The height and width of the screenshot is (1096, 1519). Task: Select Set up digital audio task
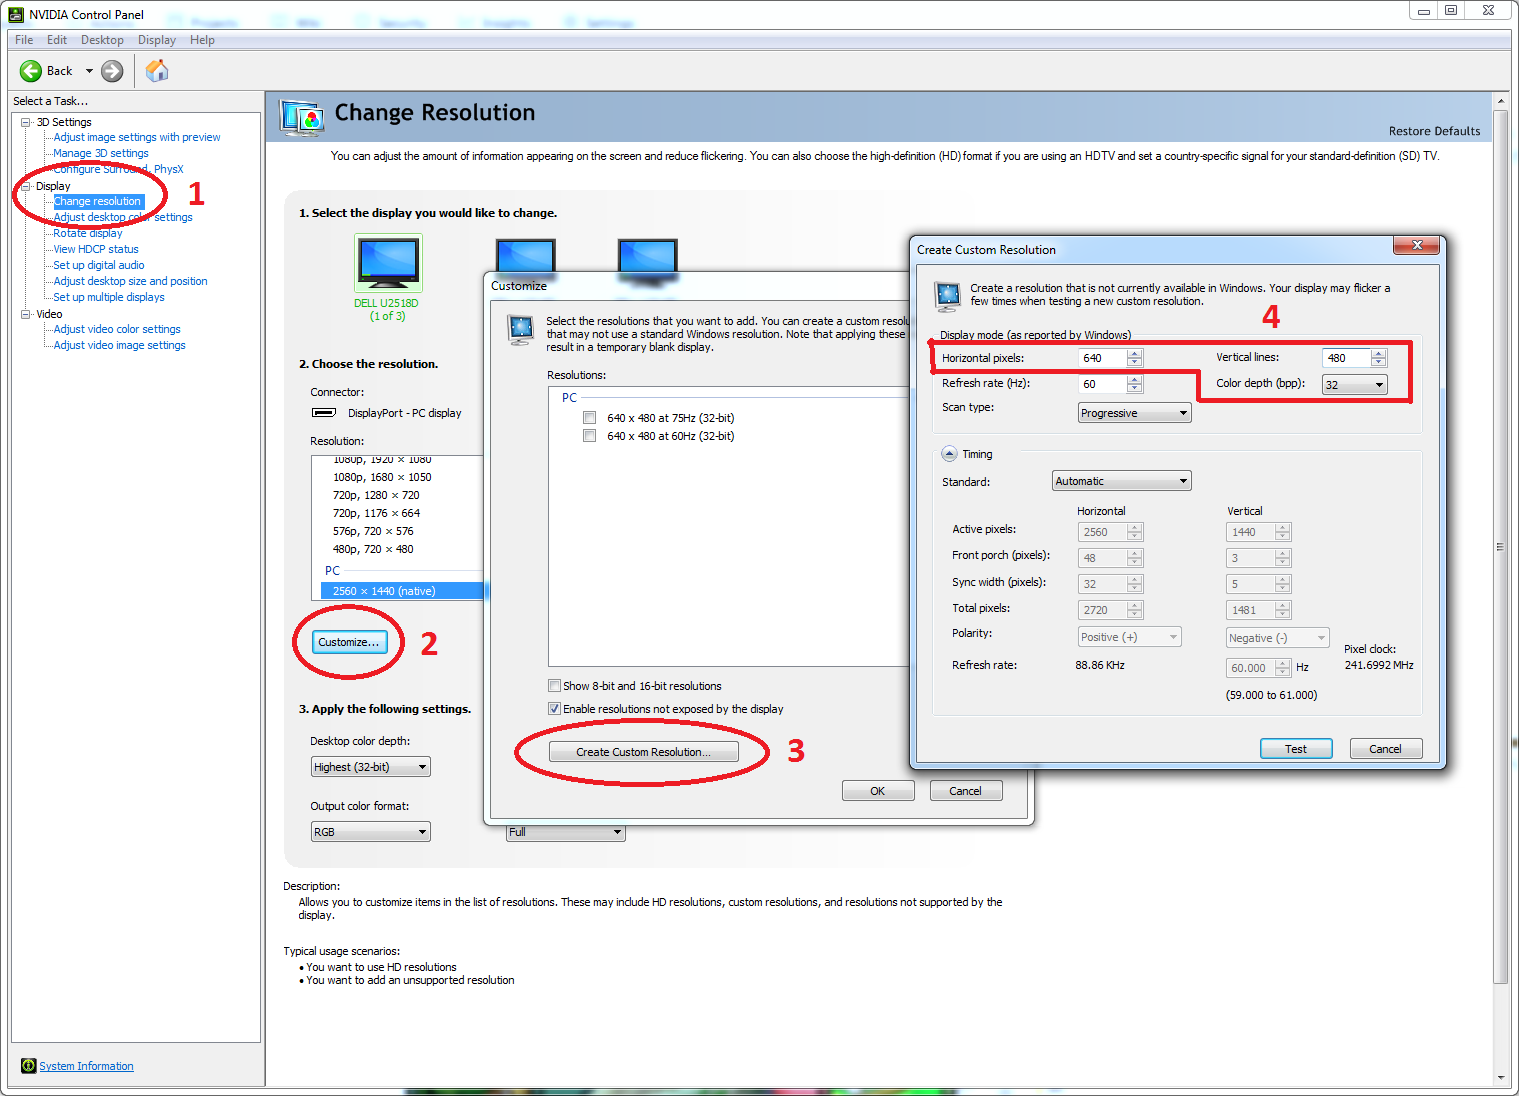[x=99, y=265]
